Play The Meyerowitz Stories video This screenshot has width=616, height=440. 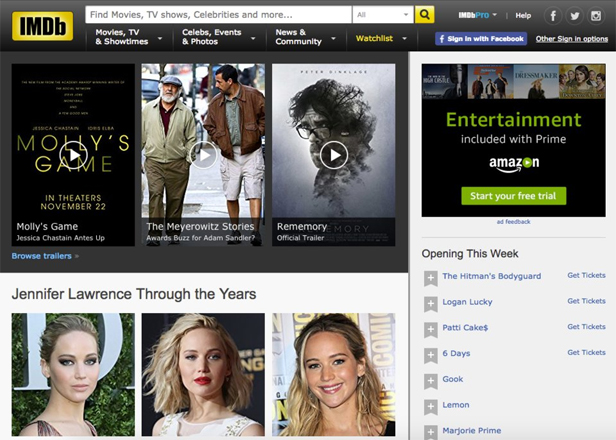pos(203,155)
